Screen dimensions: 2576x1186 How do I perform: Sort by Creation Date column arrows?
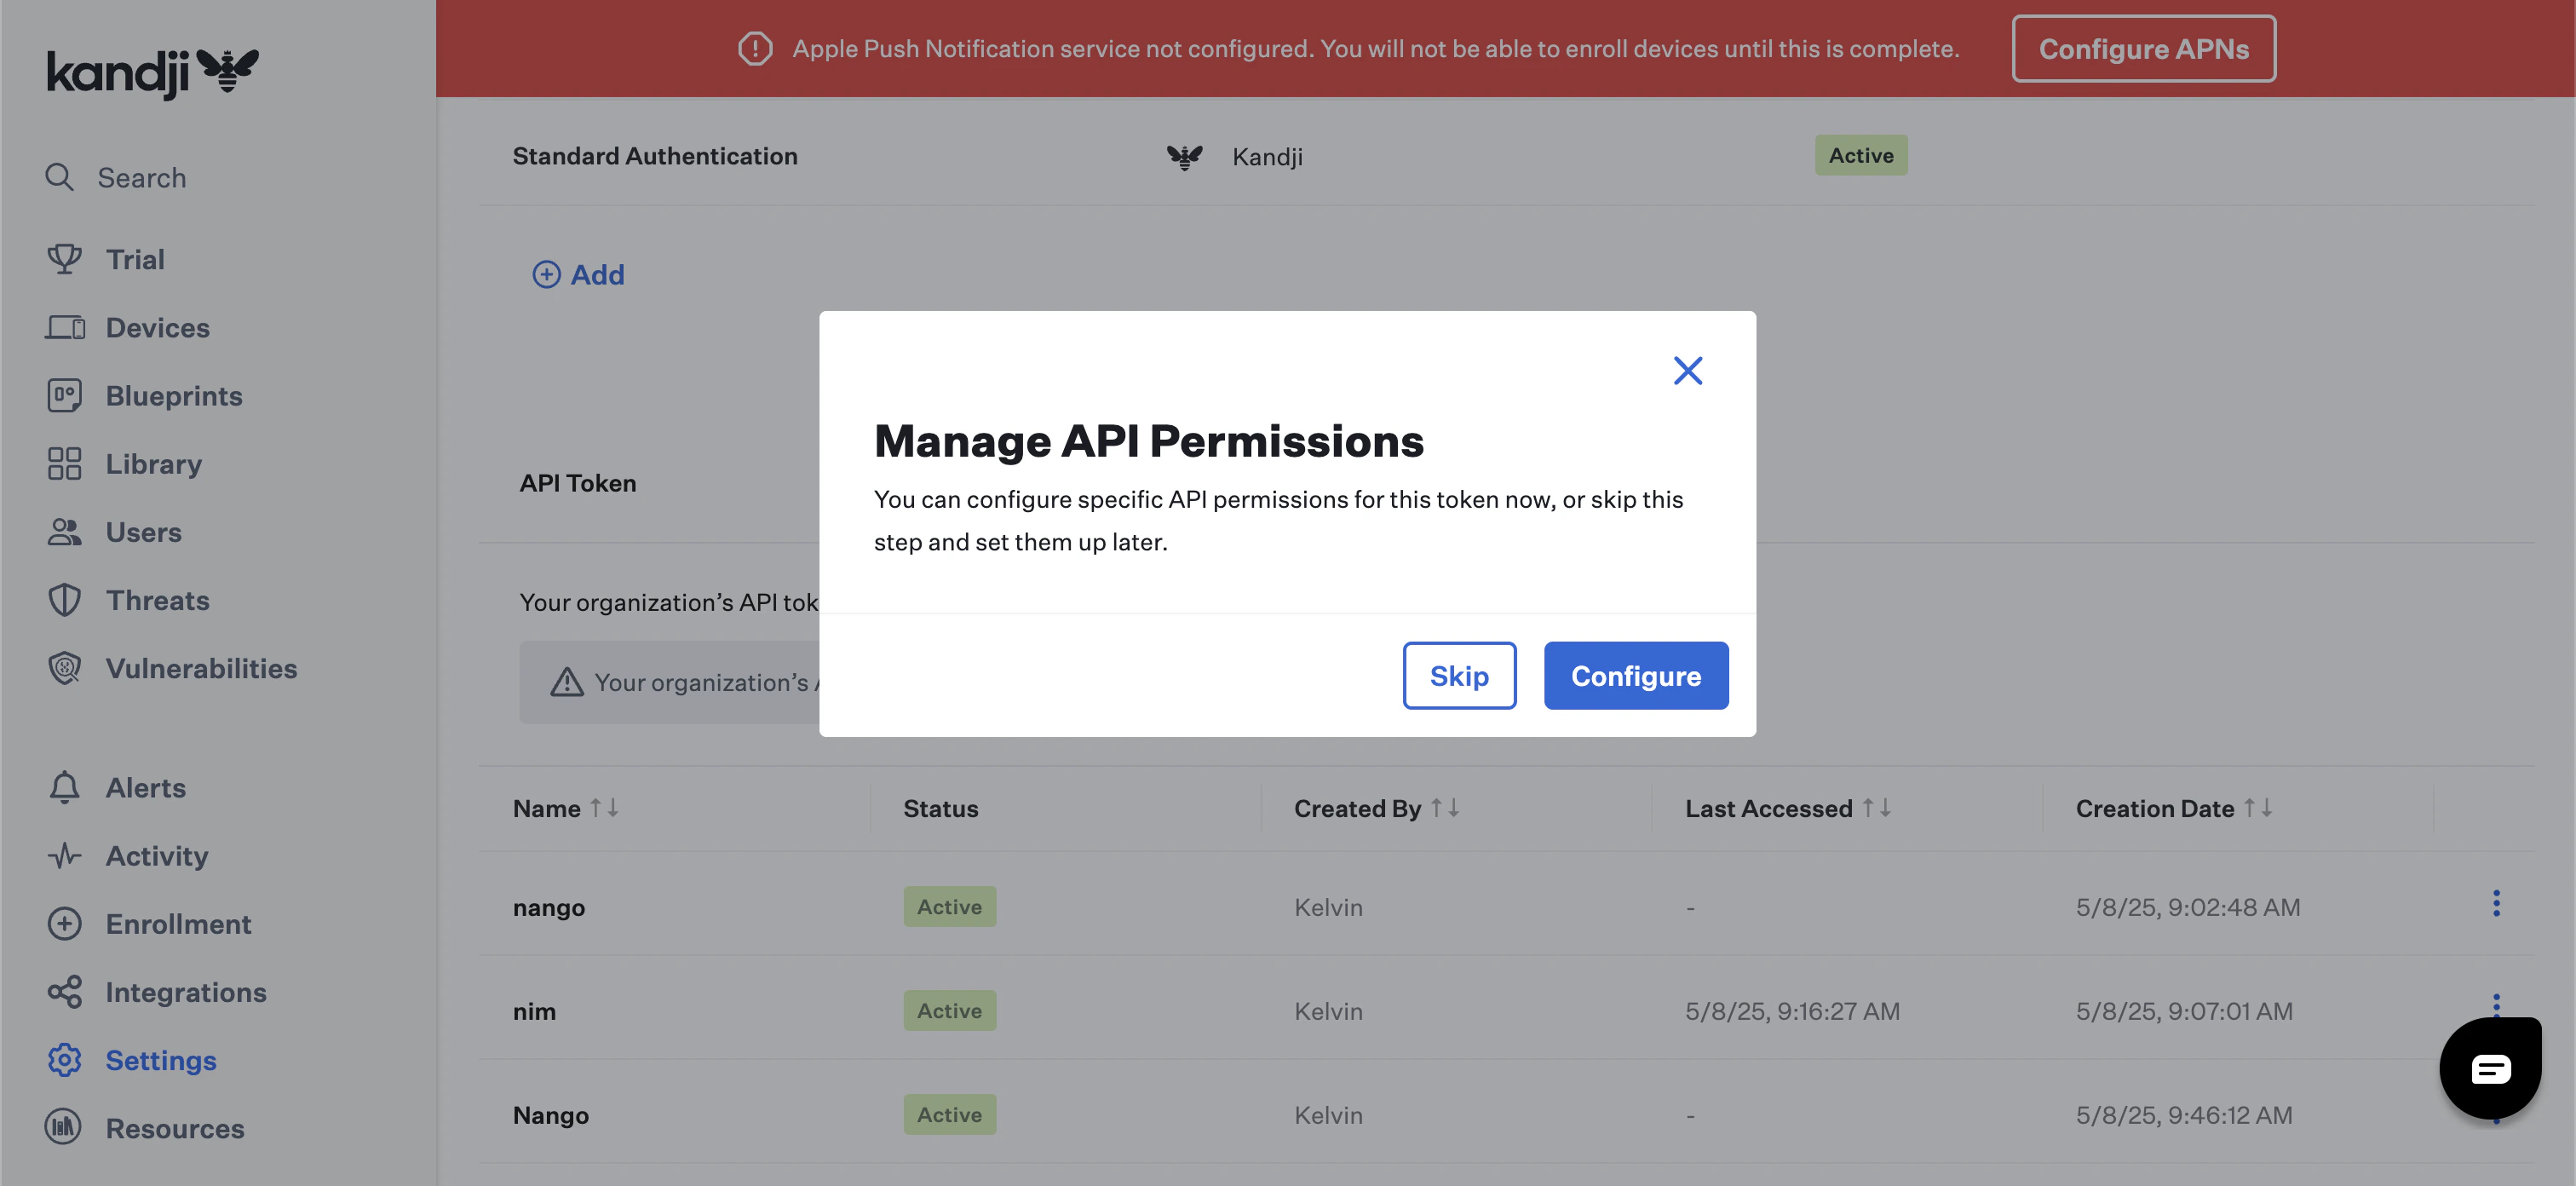tap(2257, 808)
